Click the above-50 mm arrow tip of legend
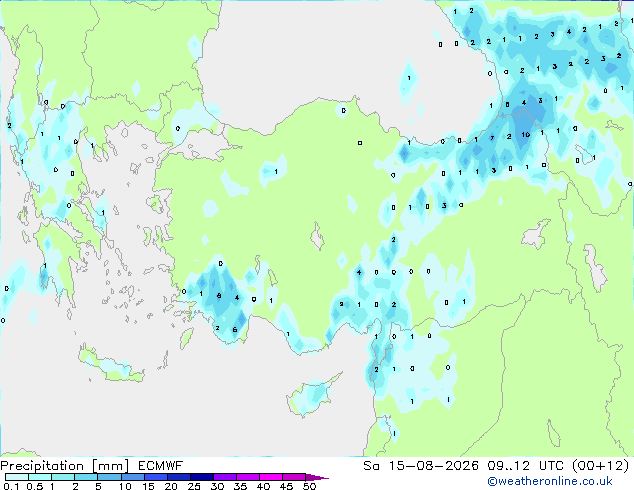The height and width of the screenshot is (490, 634). (x=317, y=478)
